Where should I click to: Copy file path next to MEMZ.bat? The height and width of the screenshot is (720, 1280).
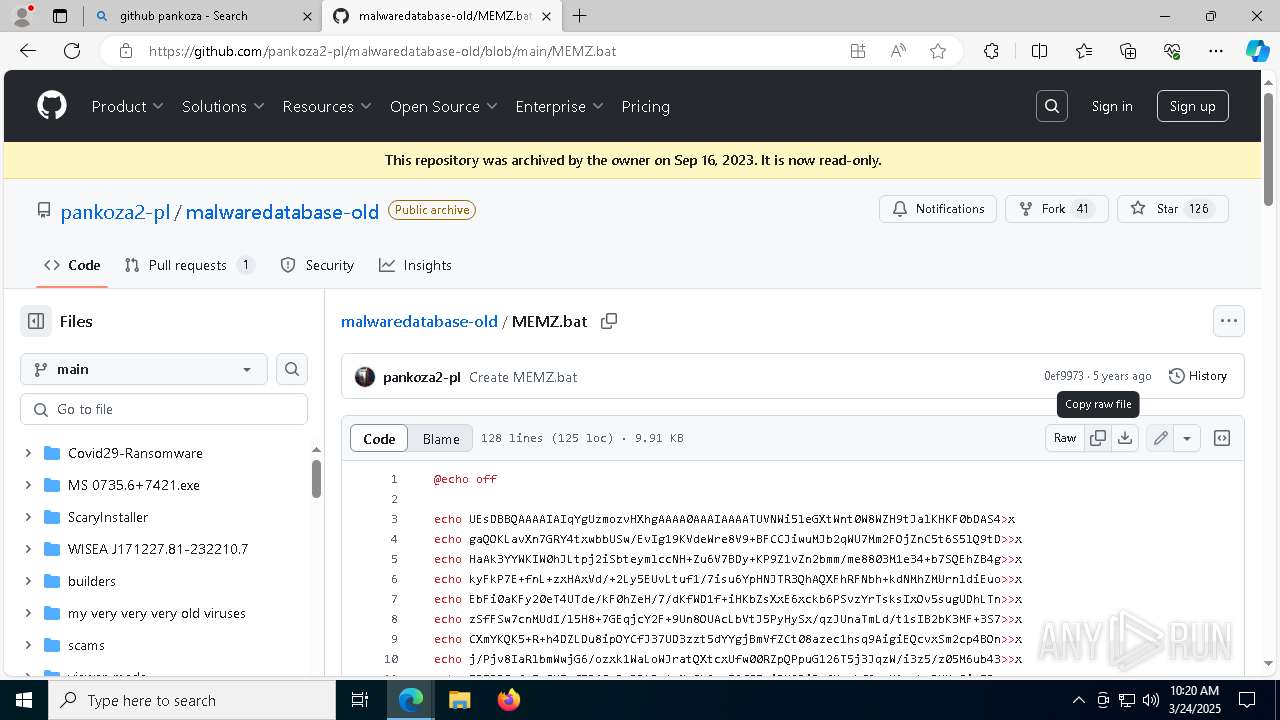click(608, 321)
